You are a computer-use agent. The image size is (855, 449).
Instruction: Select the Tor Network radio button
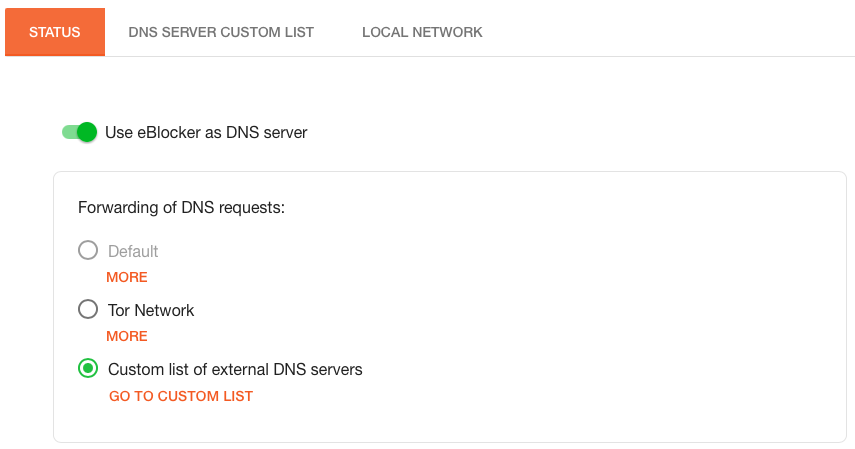(x=88, y=310)
